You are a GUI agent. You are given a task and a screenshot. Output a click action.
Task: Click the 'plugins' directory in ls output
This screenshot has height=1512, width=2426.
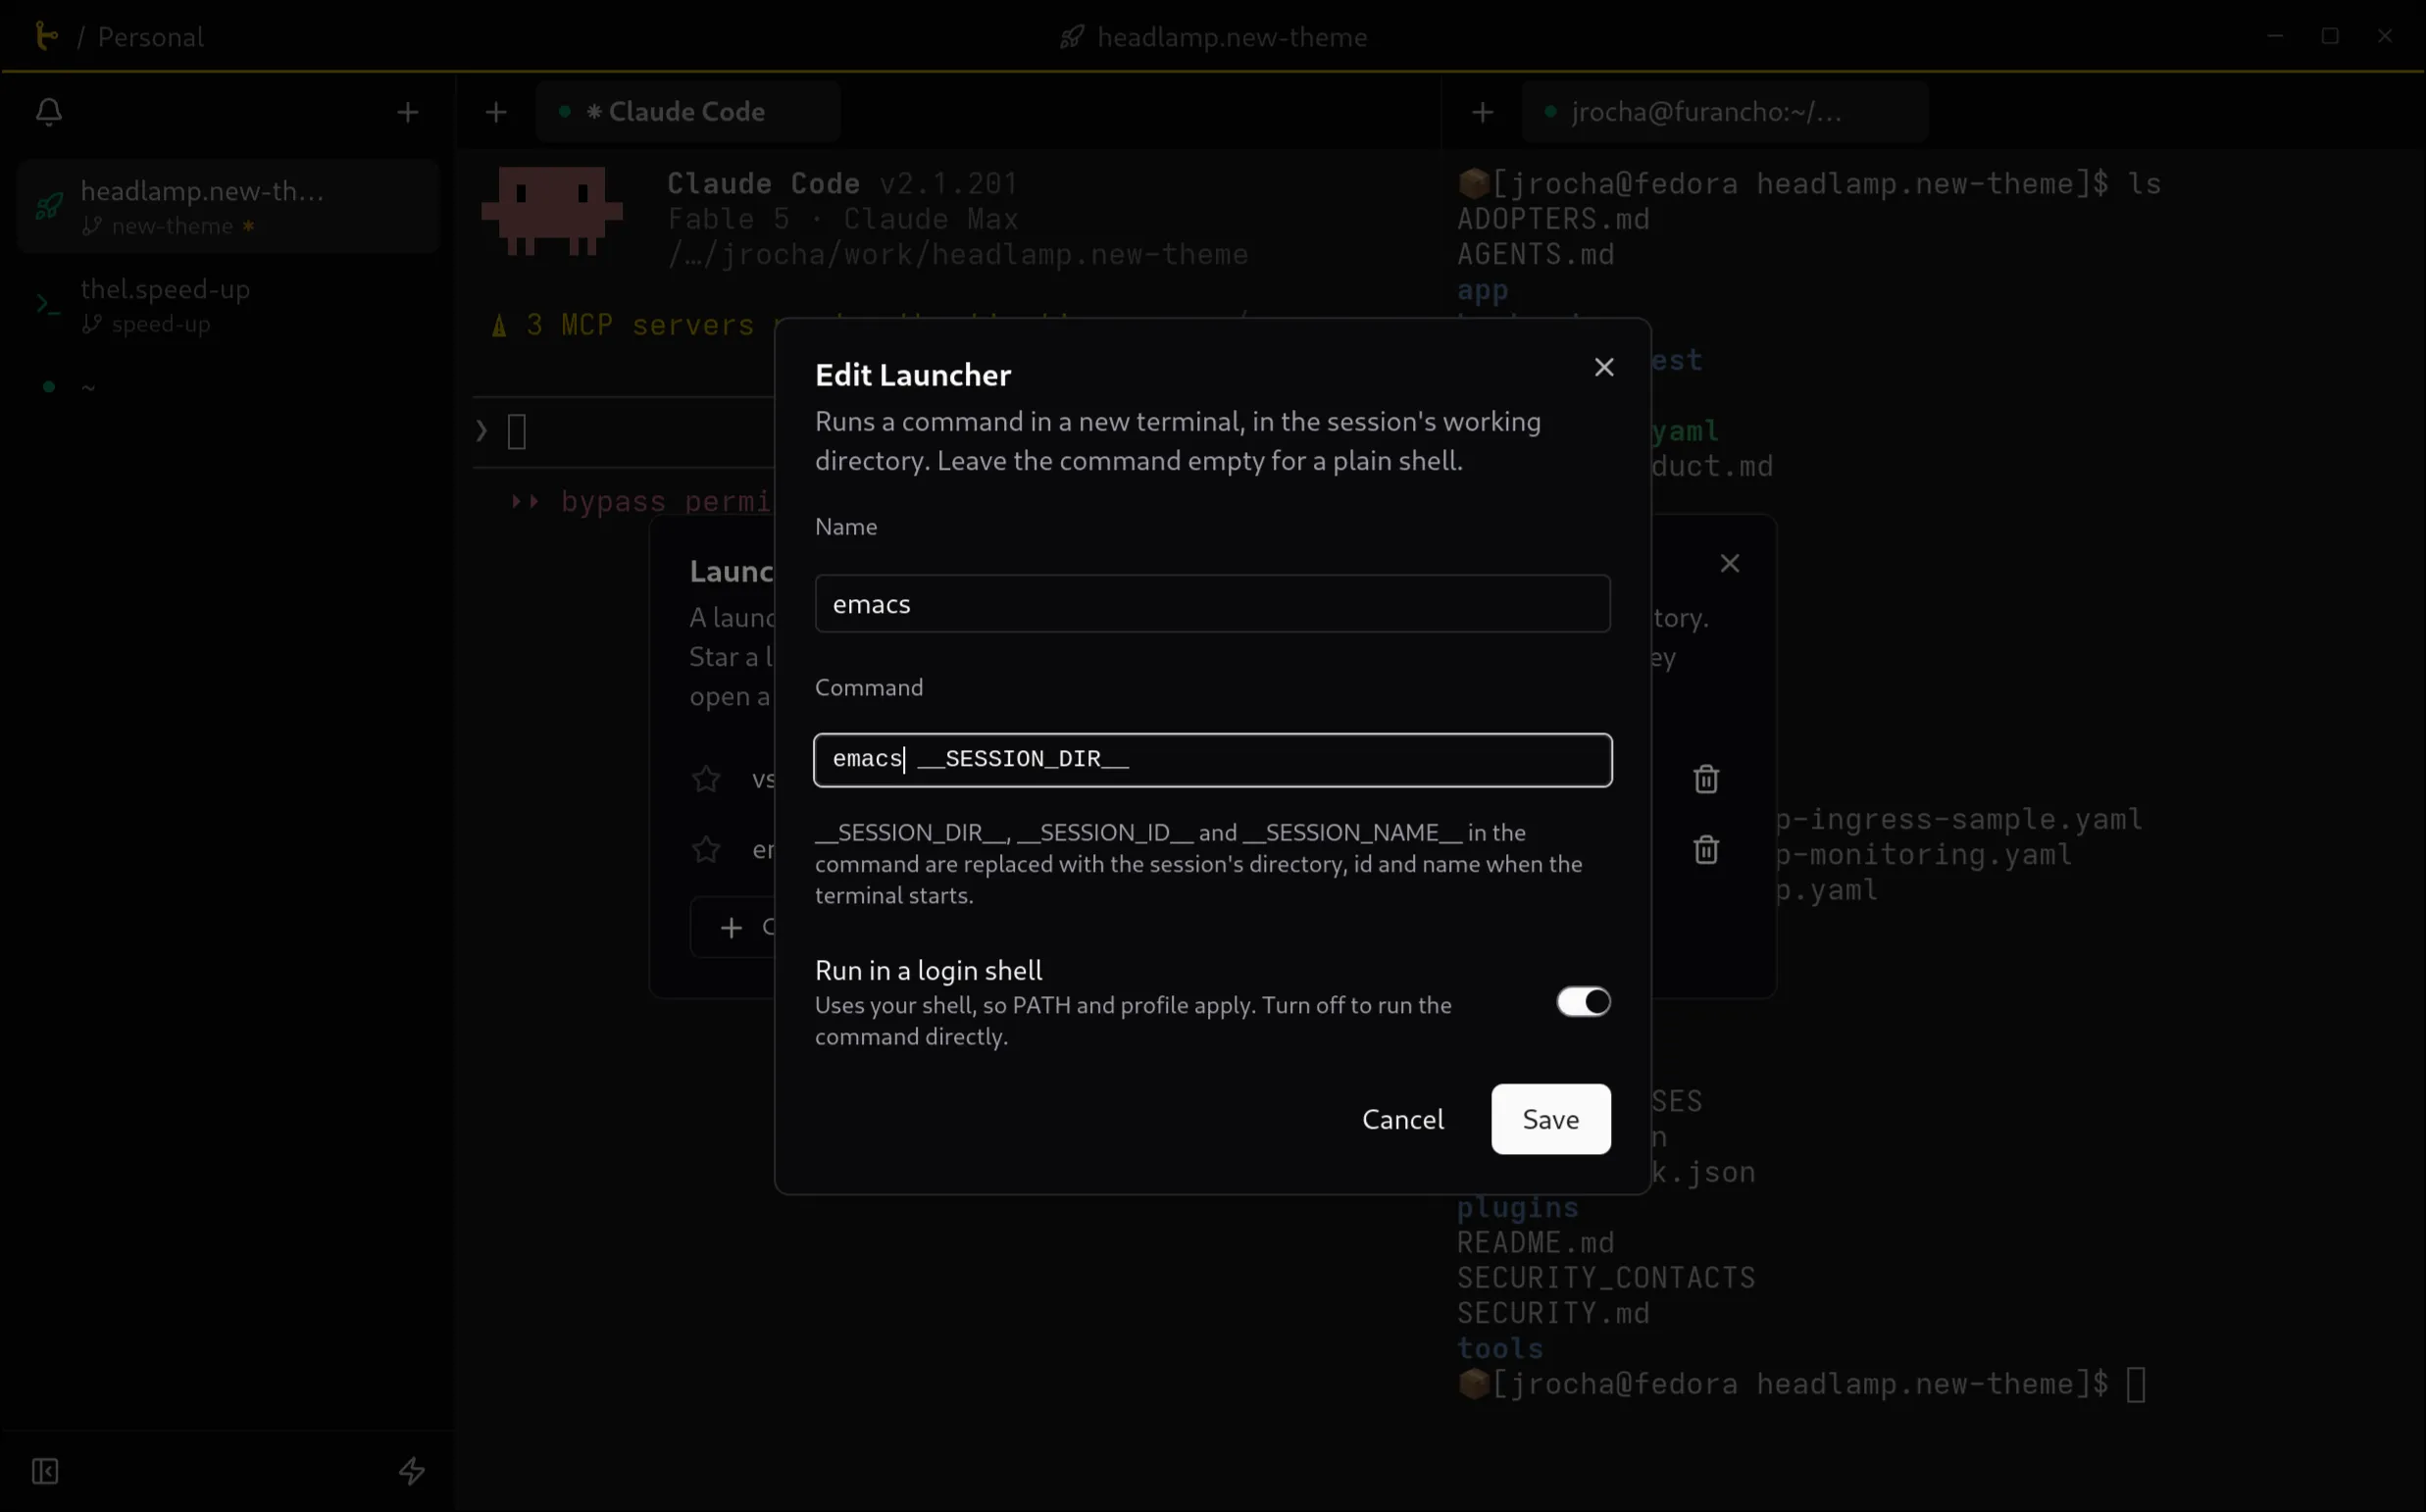coord(1517,1207)
